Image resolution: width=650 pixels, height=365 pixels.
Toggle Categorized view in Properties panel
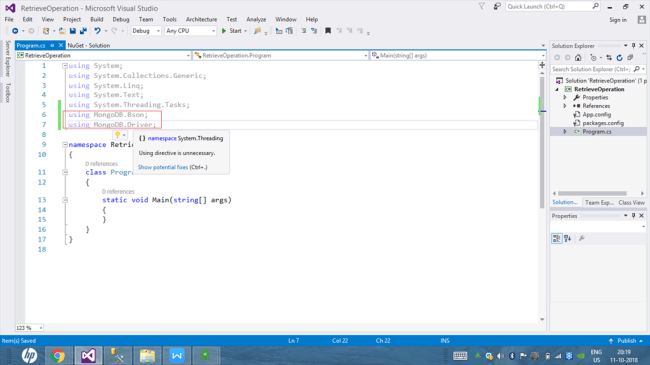[556, 238]
